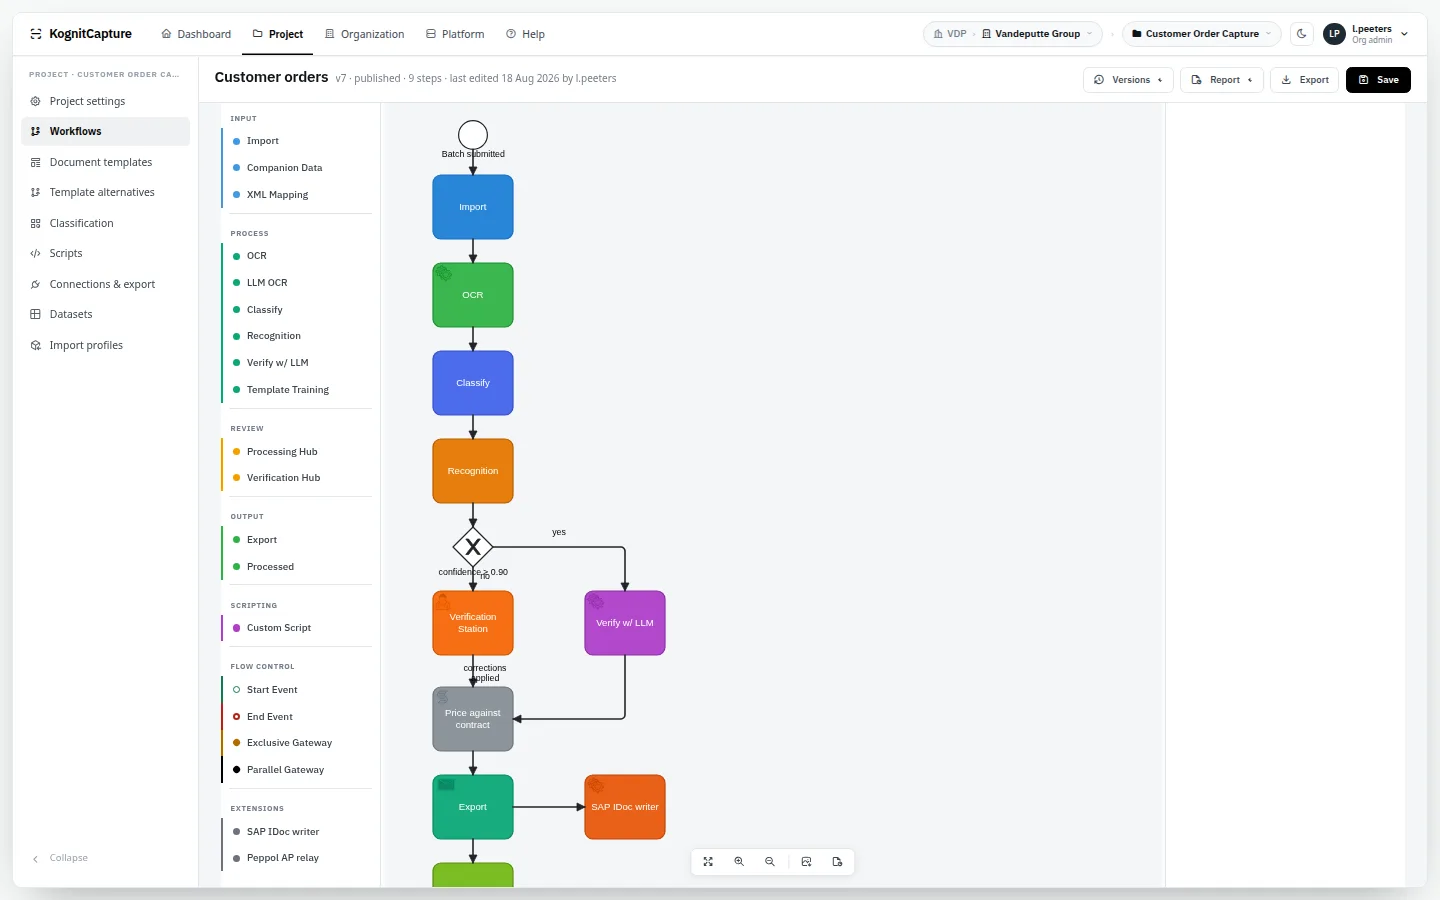Pick the SAP IDoc writer palette extension
Viewport: 1440px width, 900px height.
pyautogui.click(x=298, y=832)
